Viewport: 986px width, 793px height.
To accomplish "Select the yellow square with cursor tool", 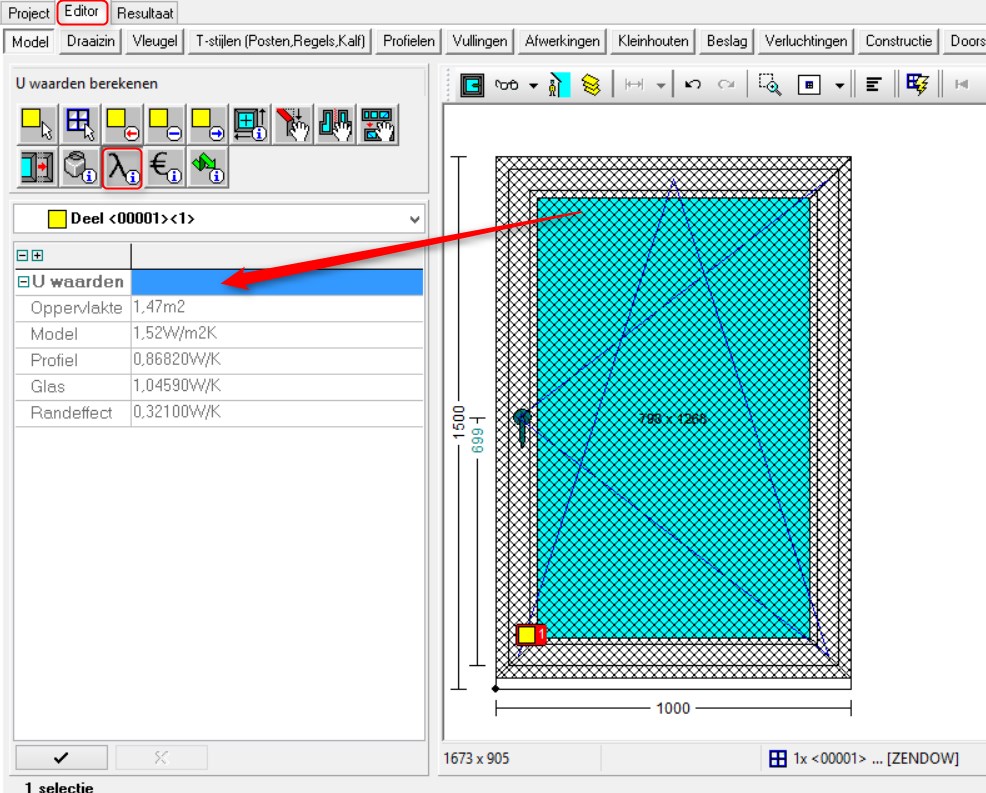I will coord(37,125).
